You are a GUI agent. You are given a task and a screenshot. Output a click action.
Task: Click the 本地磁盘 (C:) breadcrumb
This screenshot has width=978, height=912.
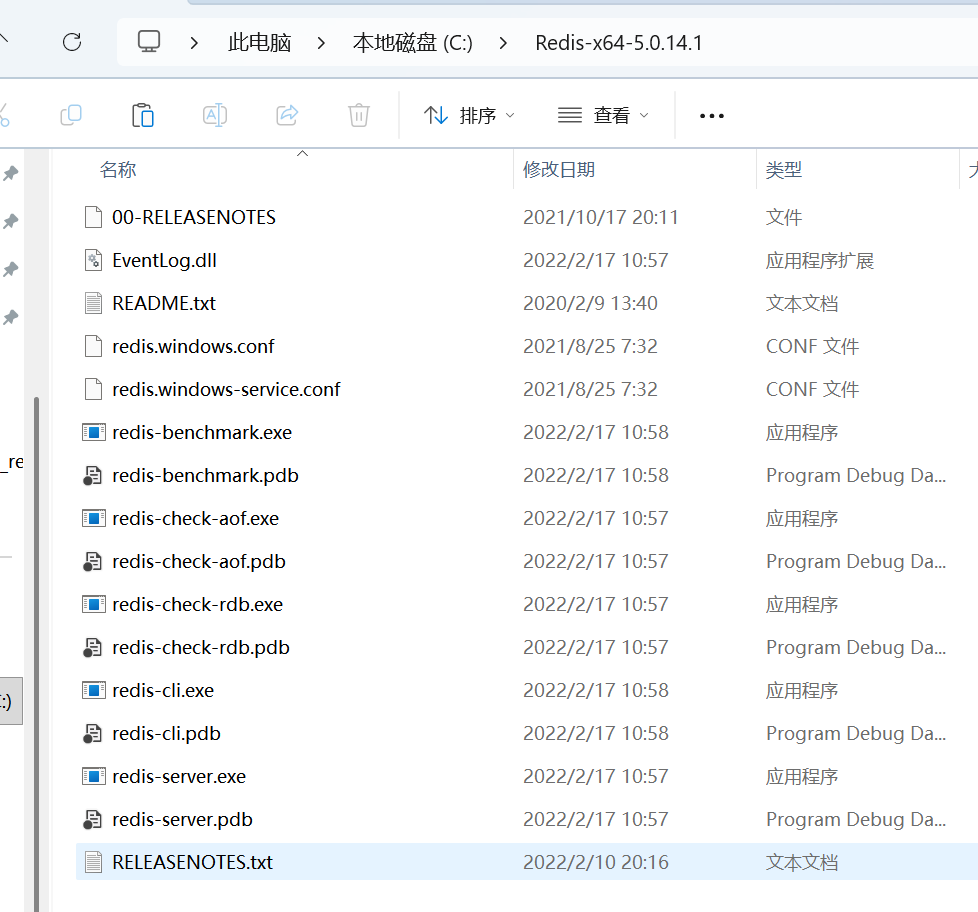point(412,42)
